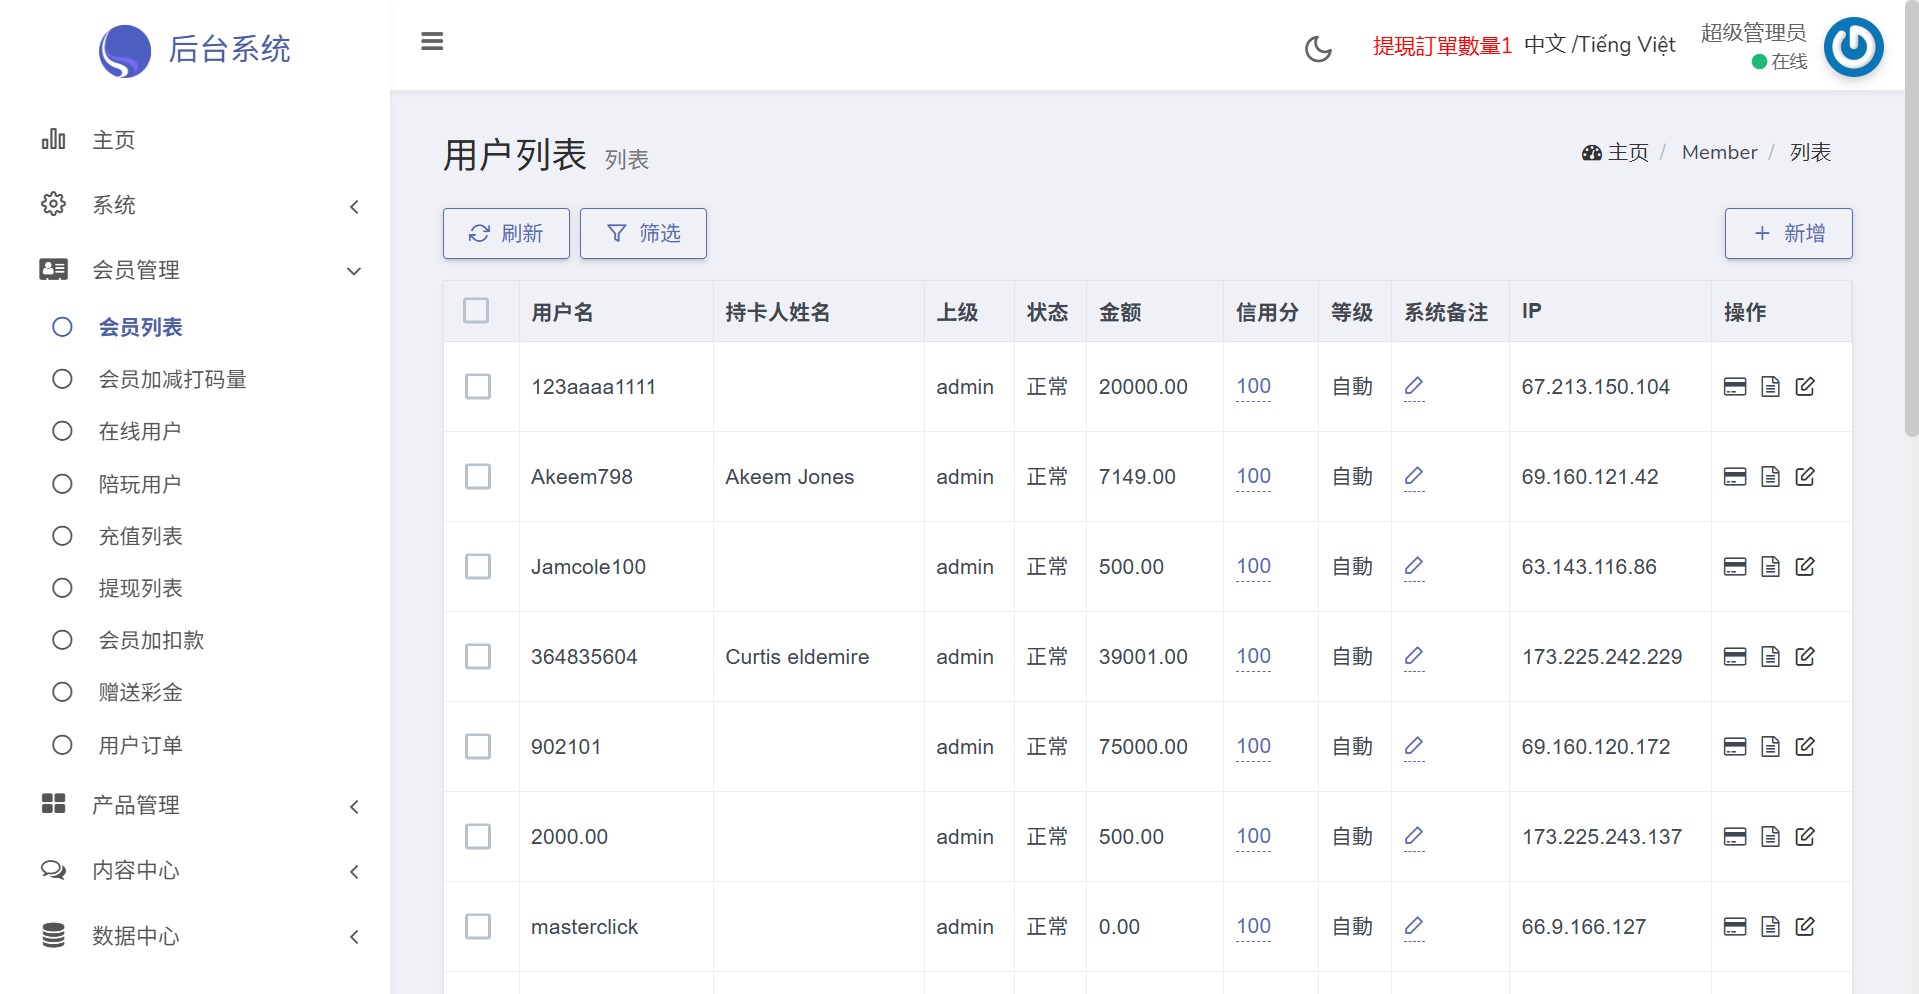The image size is (1919, 994).
Task: Select checkbox for user Akeem798
Action: click(478, 477)
